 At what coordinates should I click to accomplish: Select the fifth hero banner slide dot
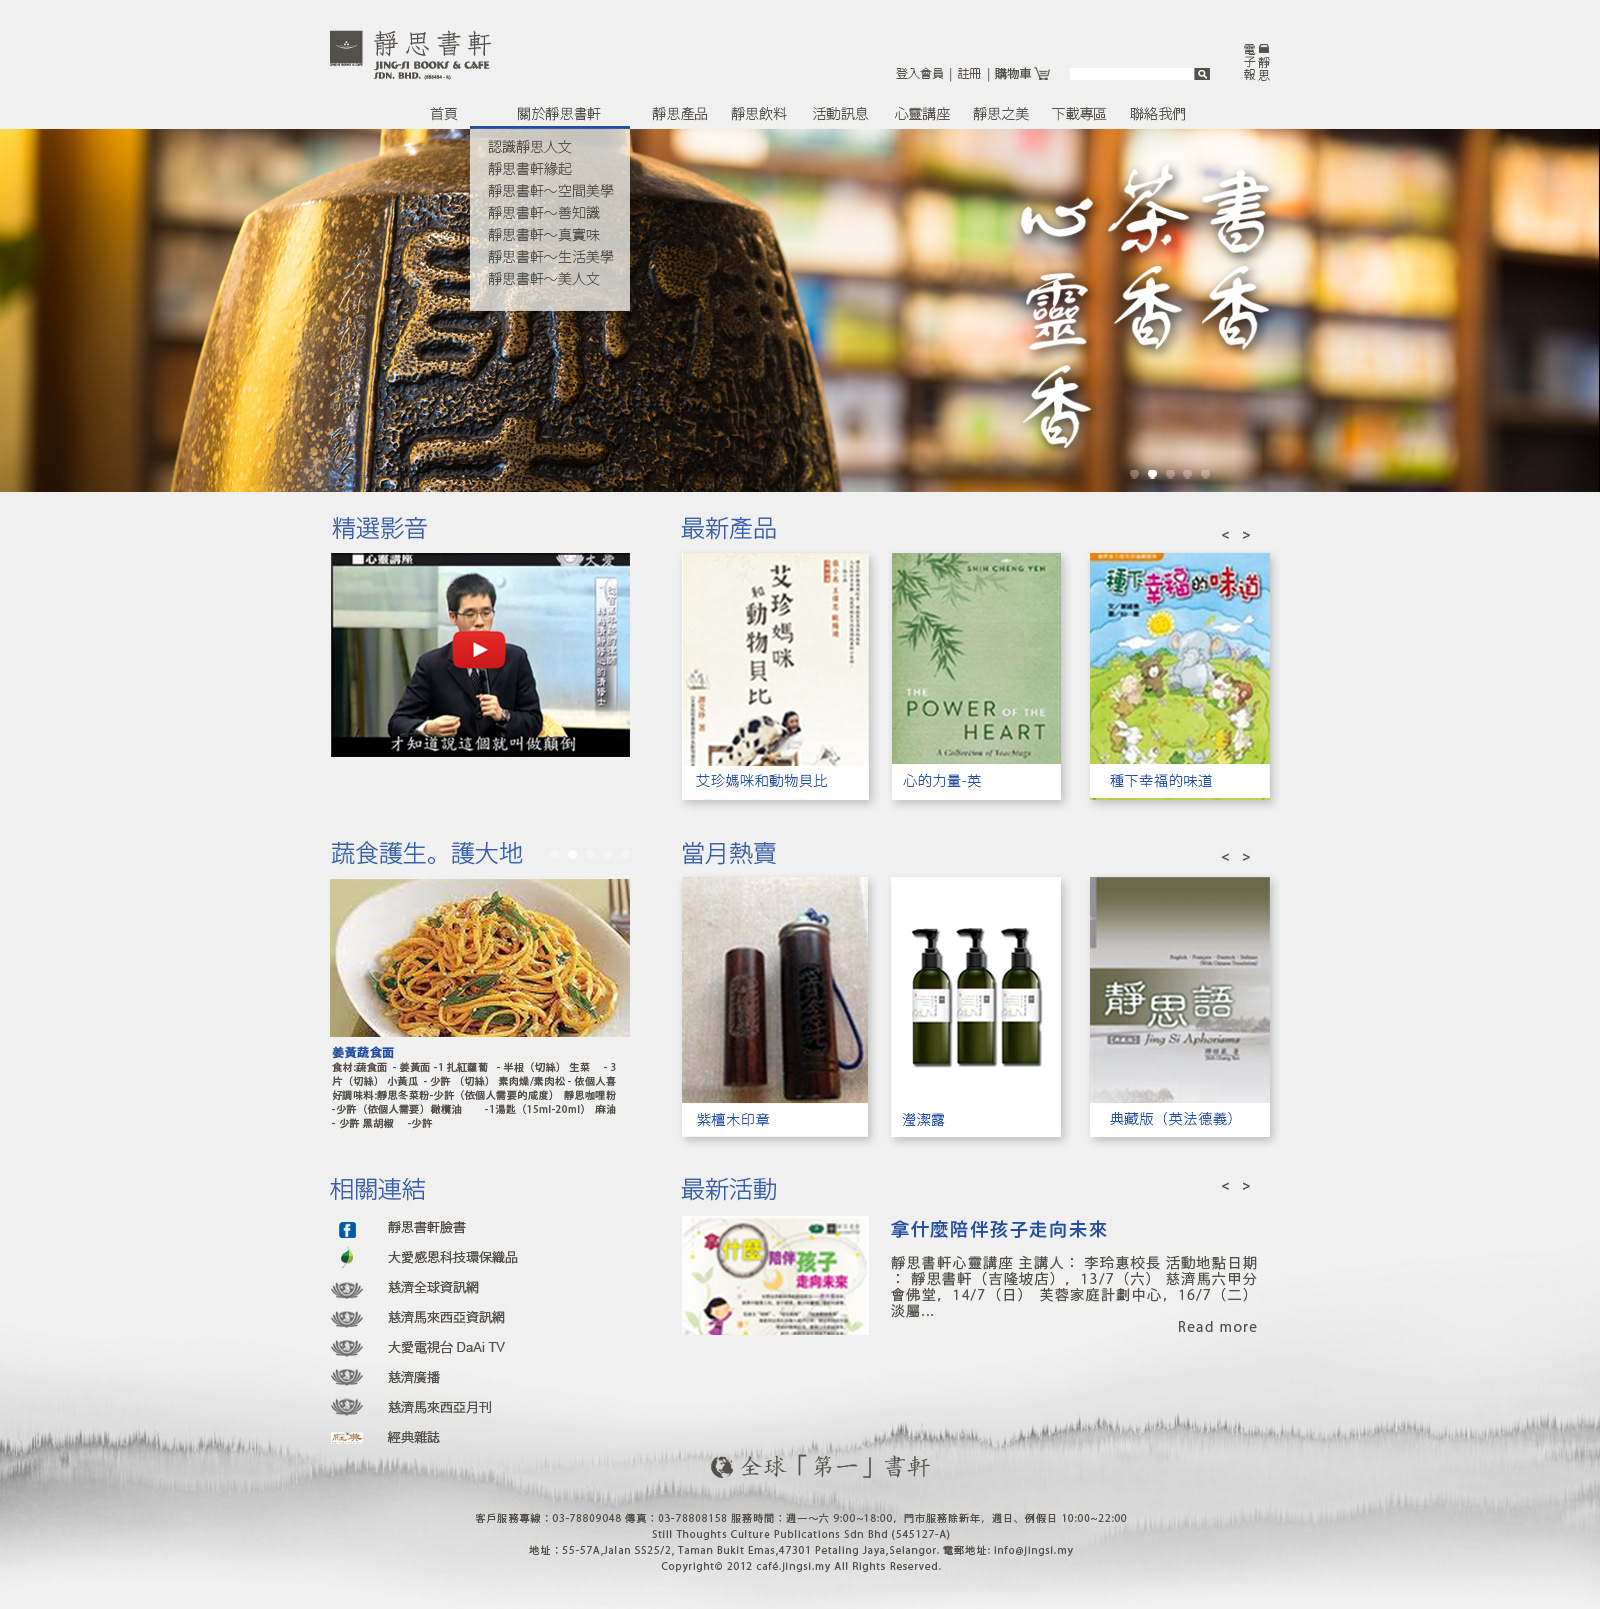[x=1205, y=474]
